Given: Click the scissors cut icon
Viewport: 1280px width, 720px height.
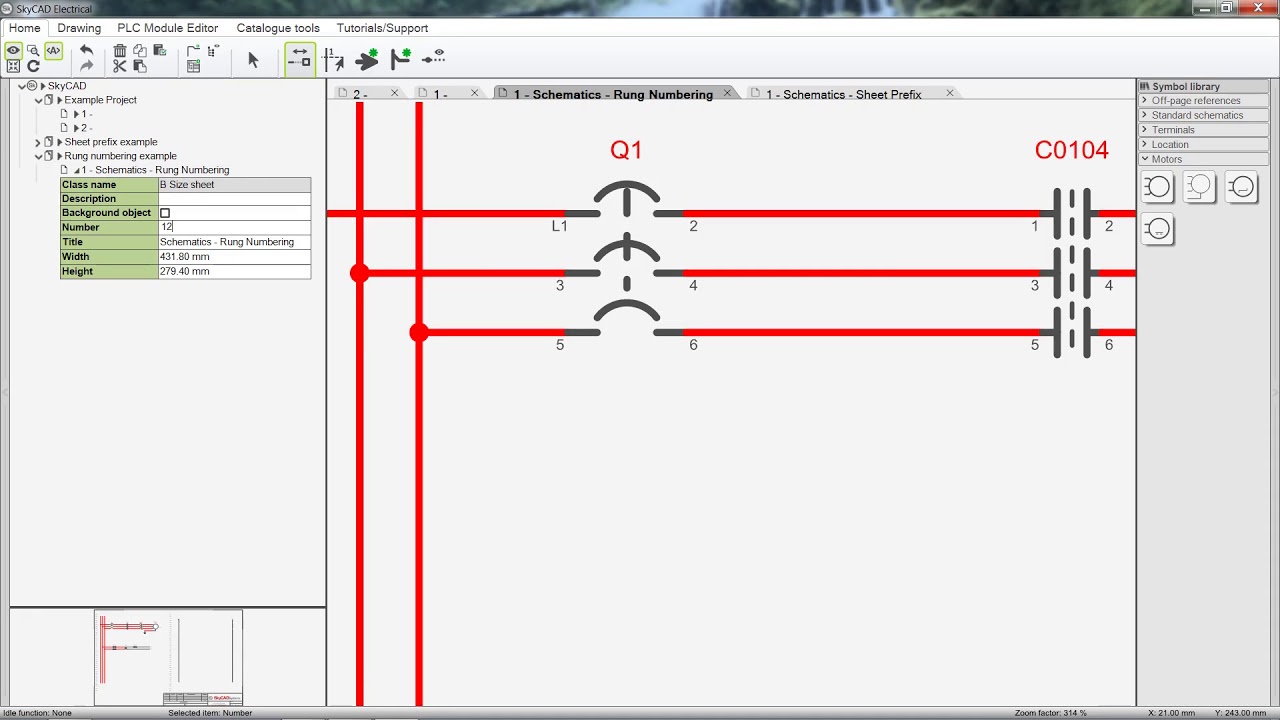Looking at the screenshot, I should pyautogui.click(x=120, y=67).
